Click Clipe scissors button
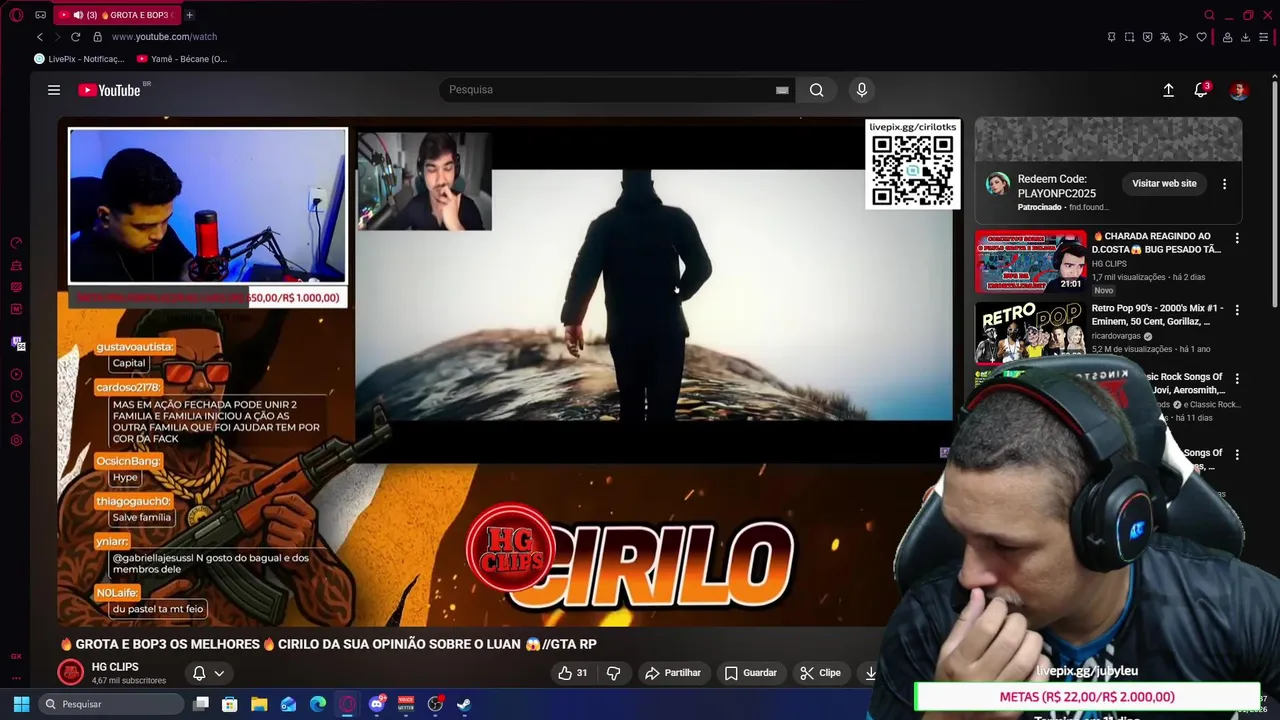The image size is (1280, 720). (x=821, y=673)
